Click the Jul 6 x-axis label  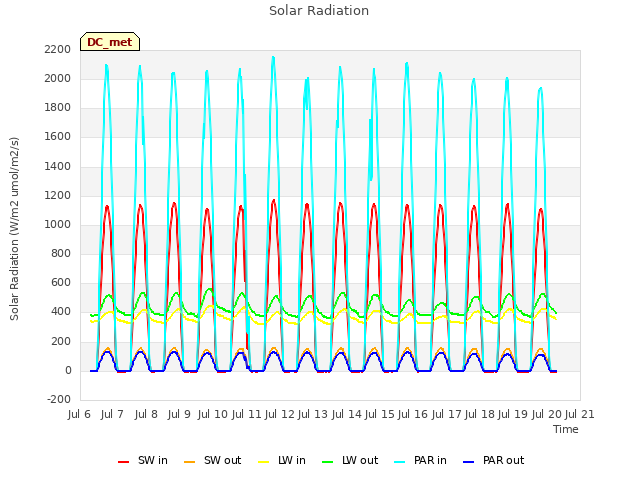[79, 414]
